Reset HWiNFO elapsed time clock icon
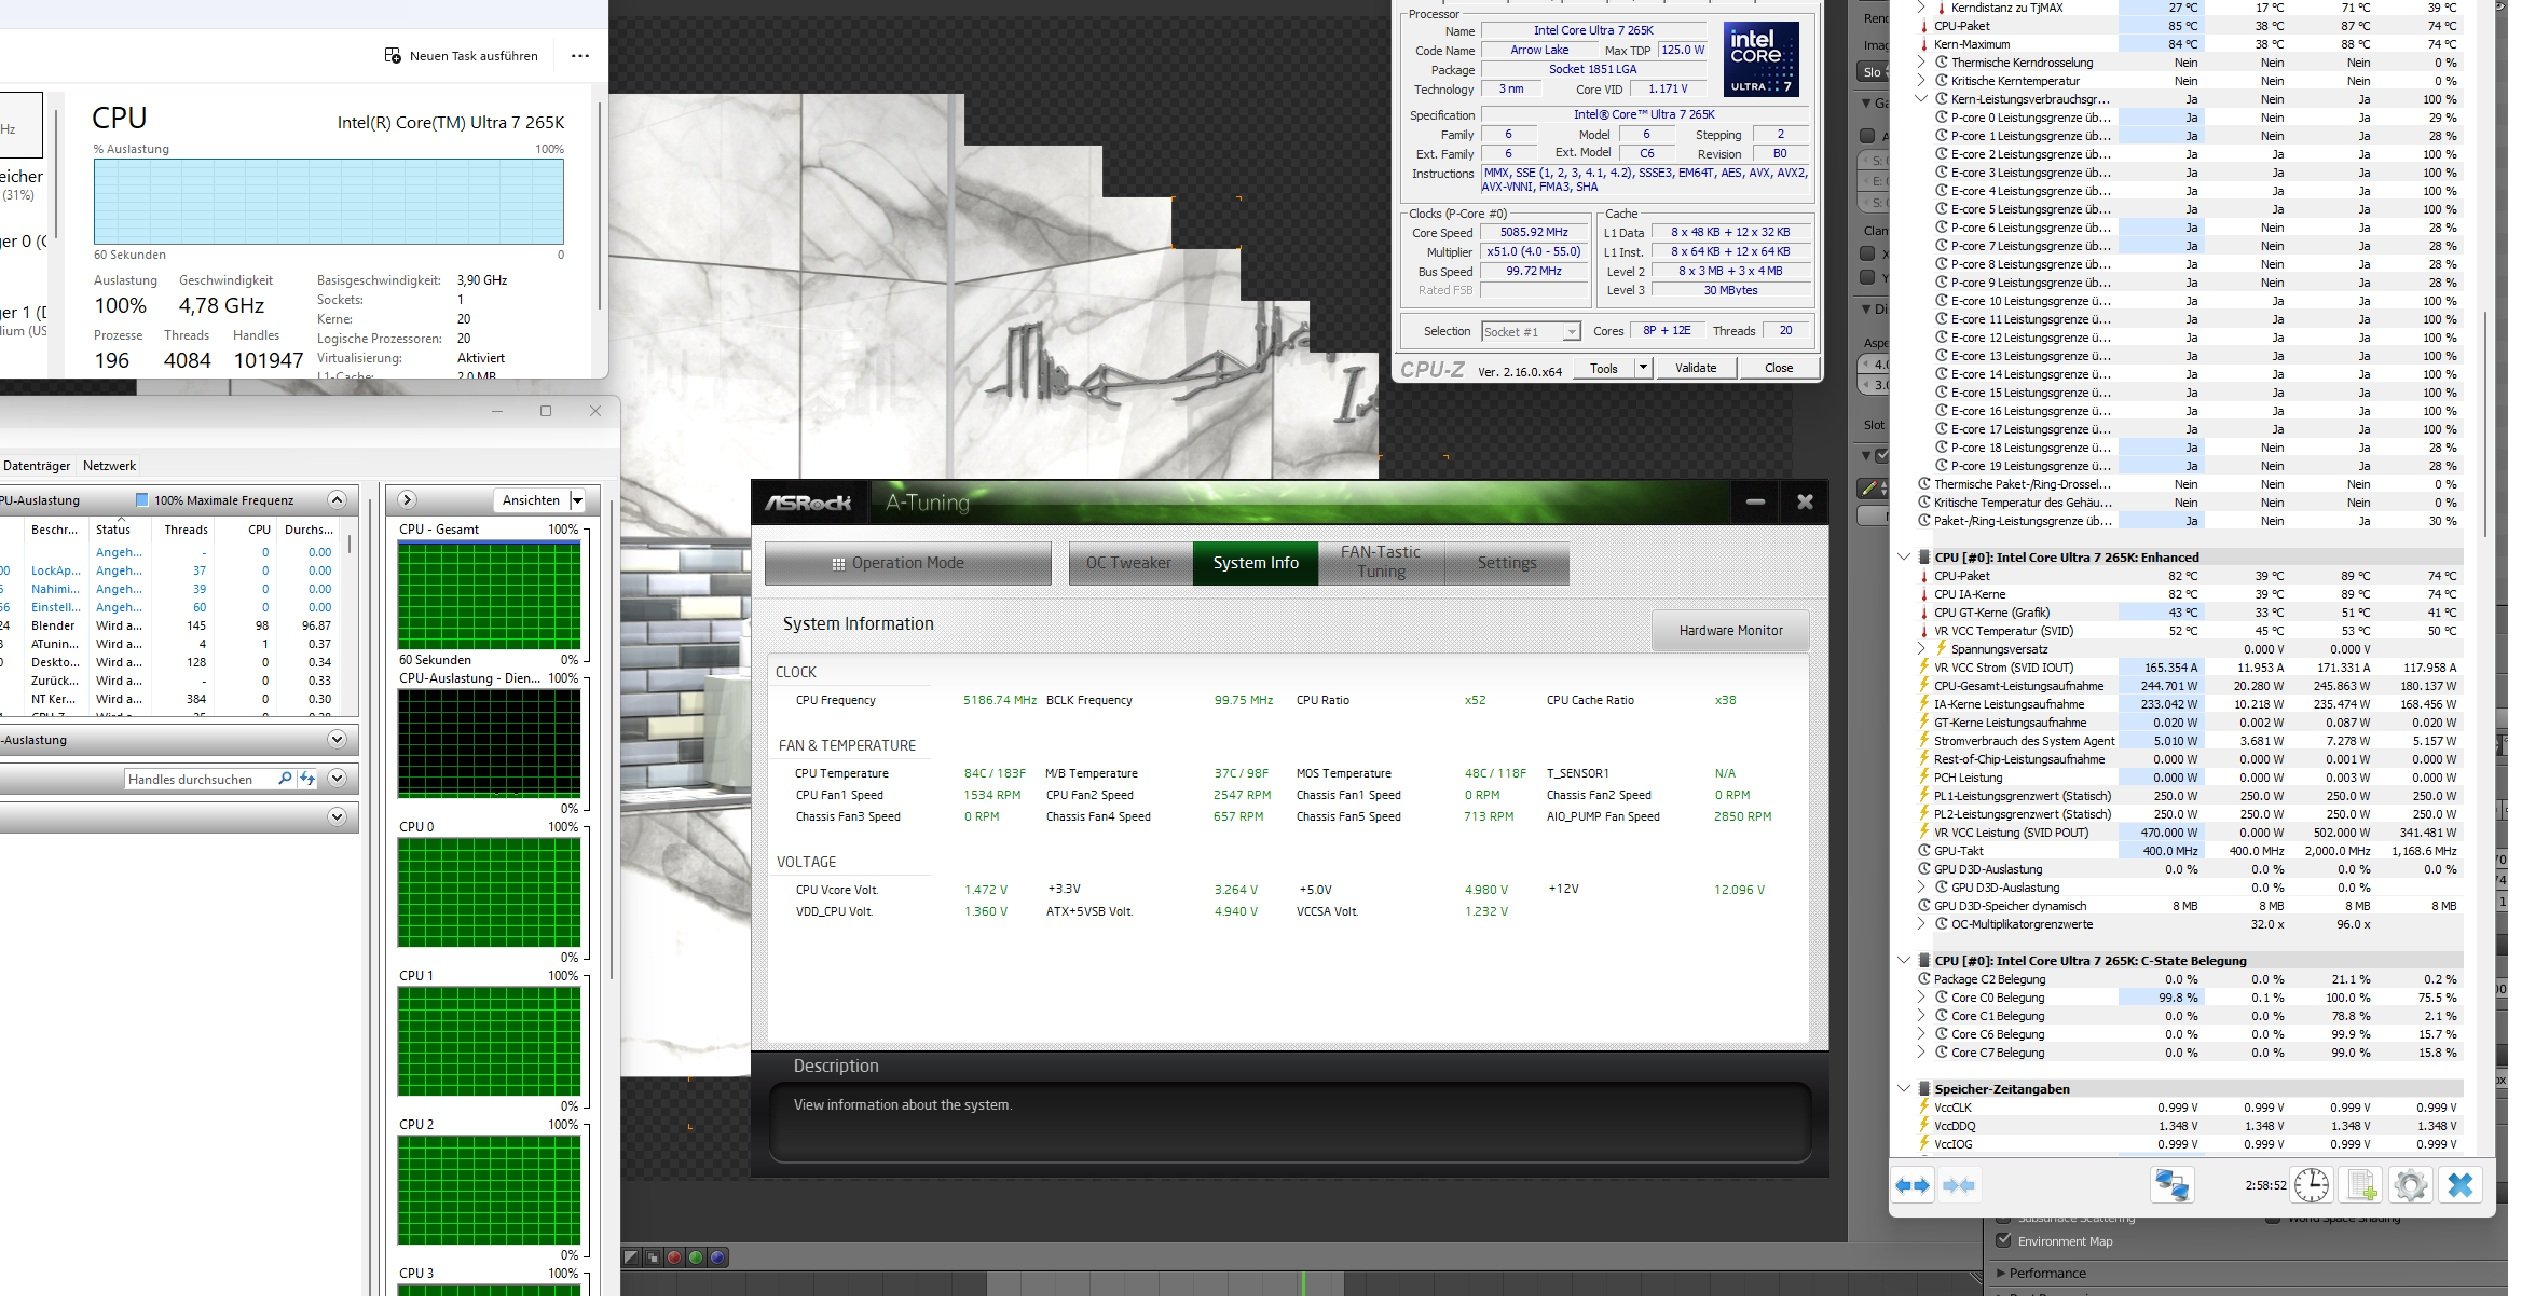2521x1296 pixels. [2311, 1186]
